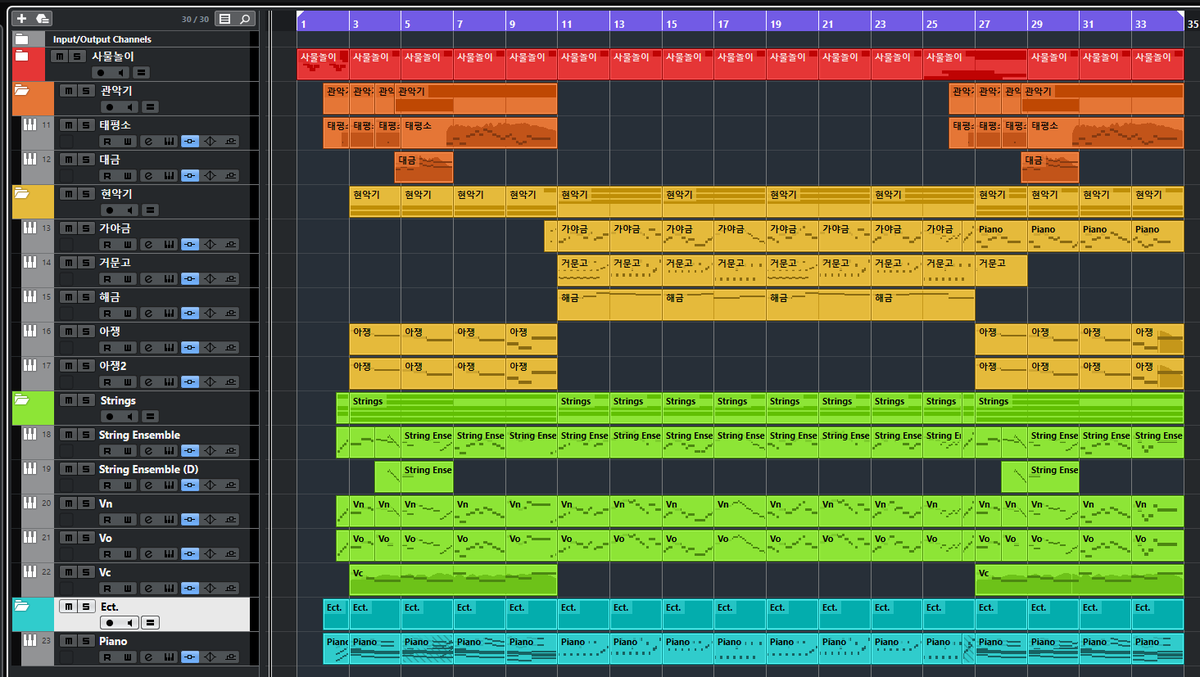Enable Read automation (R) on 태평소
Viewport: 1200px width, 677px height.
tap(106, 141)
